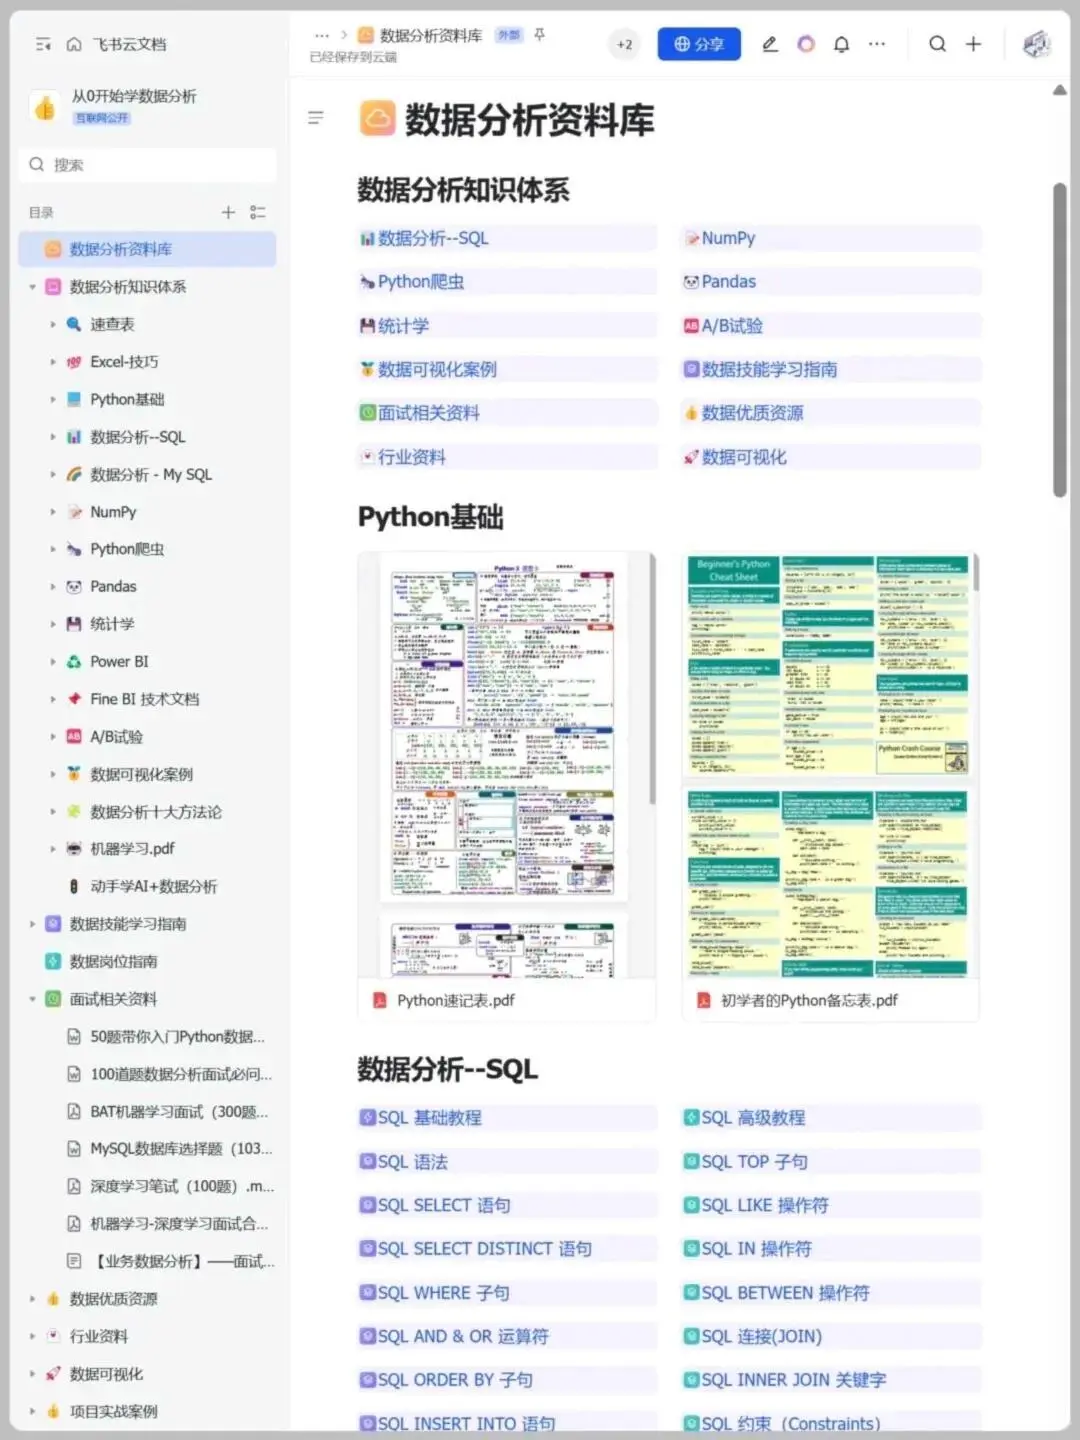This screenshot has width=1080, height=1440.
Task: Click the 分享 share button
Action: click(x=699, y=44)
